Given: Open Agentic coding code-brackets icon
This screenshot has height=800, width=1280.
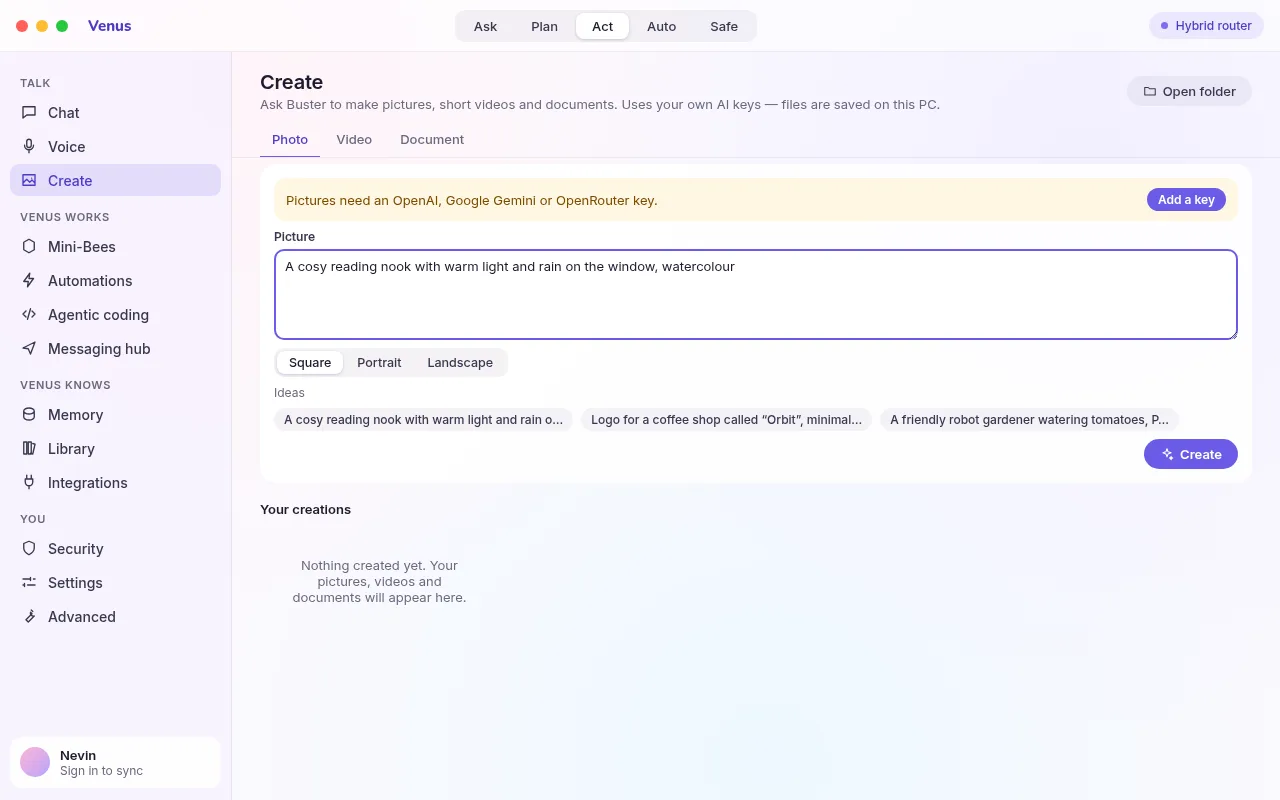Looking at the screenshot, I should coord(29,315).
